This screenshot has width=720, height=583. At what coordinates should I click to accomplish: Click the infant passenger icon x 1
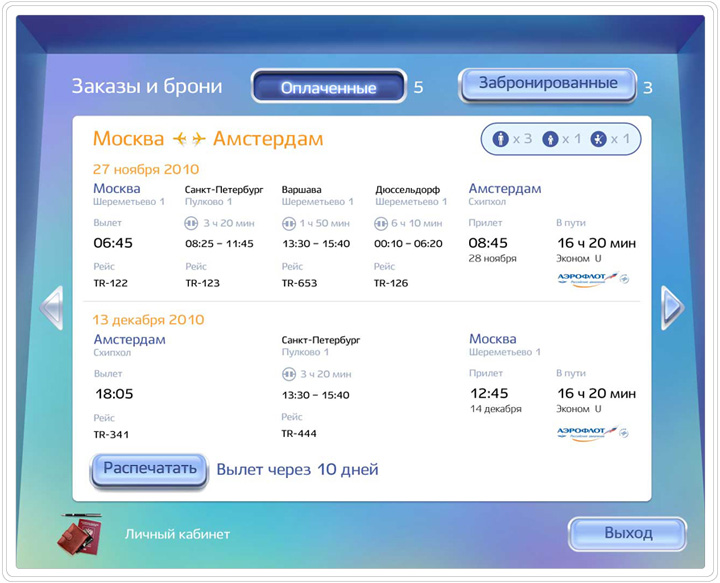(598, 140)
